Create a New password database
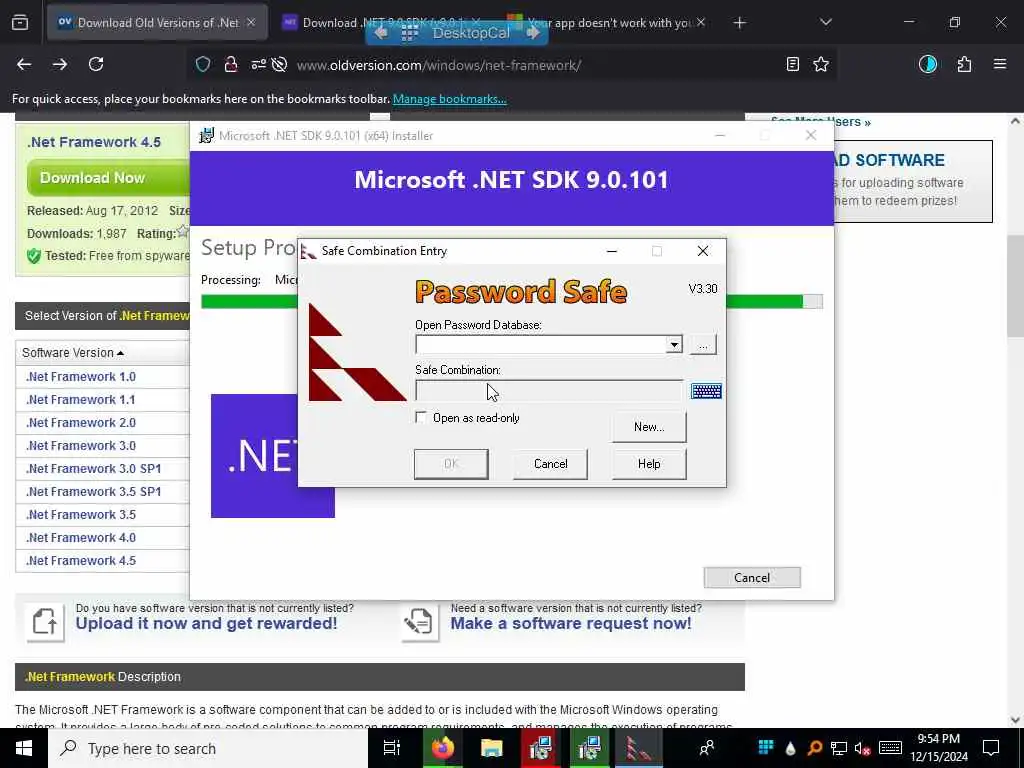Image resolution: width=1024 pixels, height=768 pixels. 649,426
